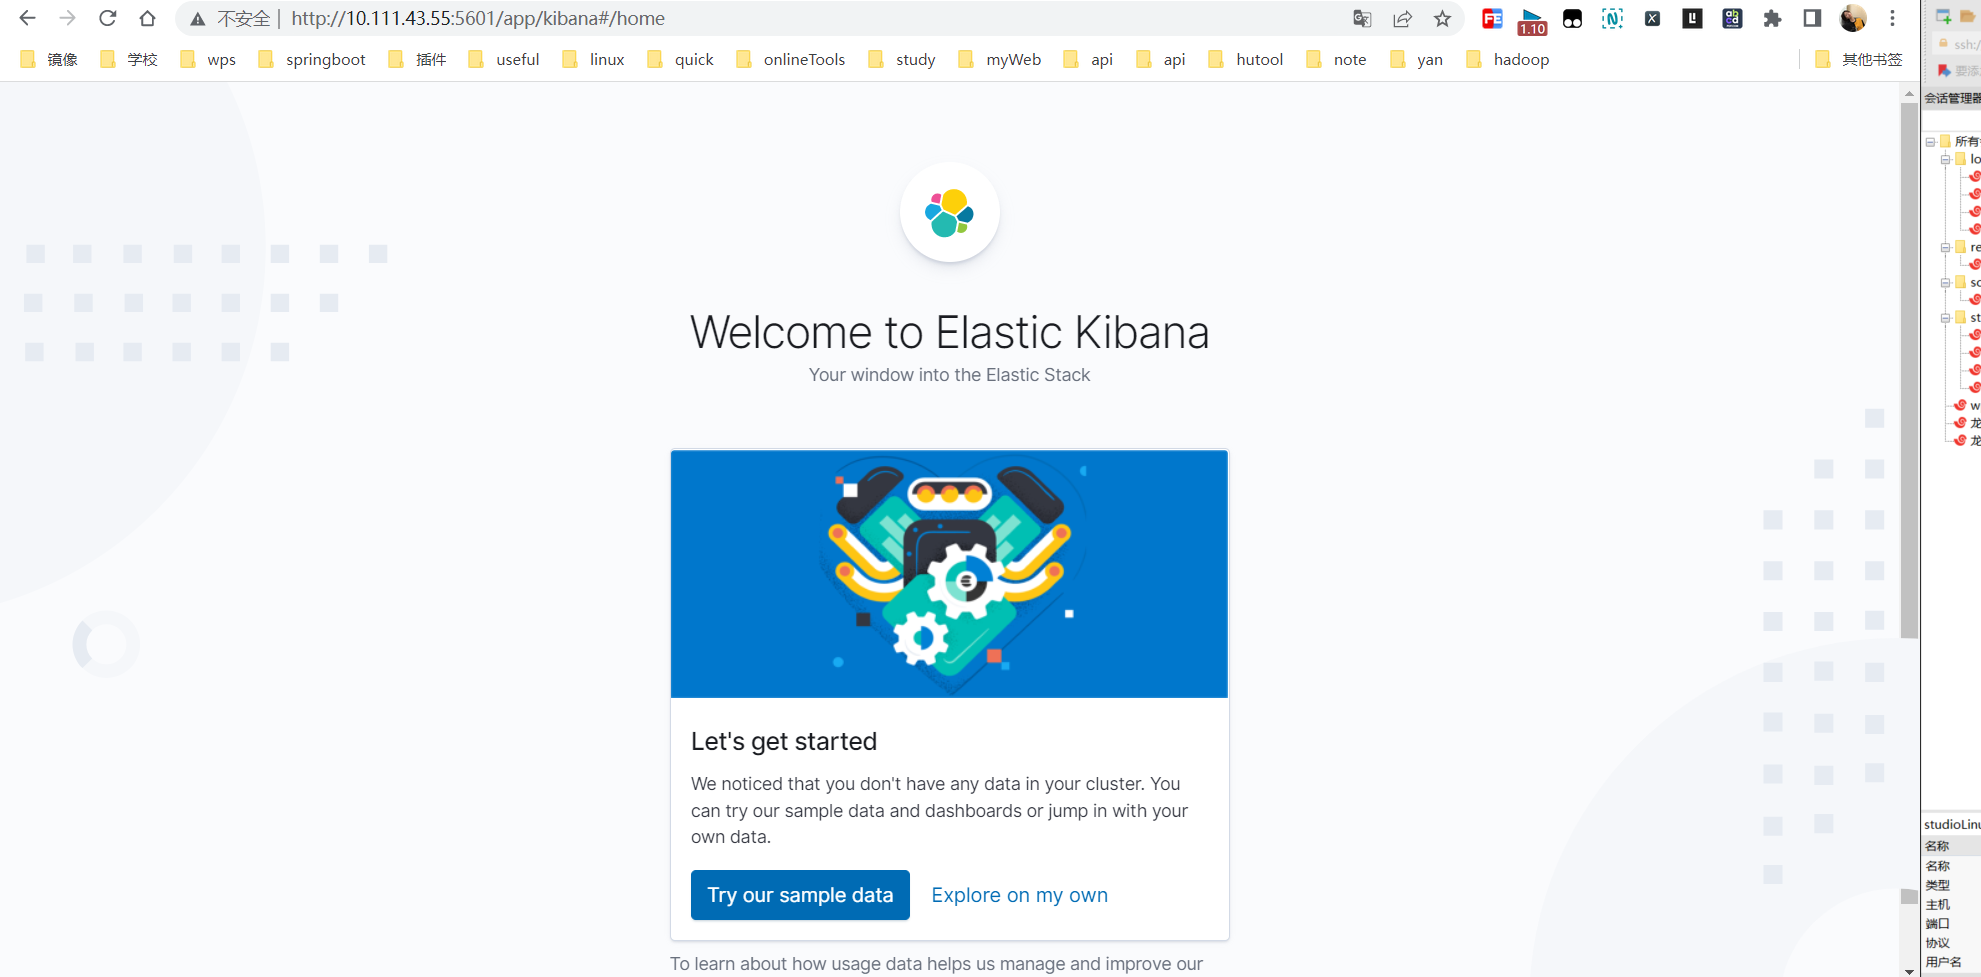The width and height of the screenshot is (1981, 977).
Task: Open the springboot bookmark folder
Action: [312, 60]
